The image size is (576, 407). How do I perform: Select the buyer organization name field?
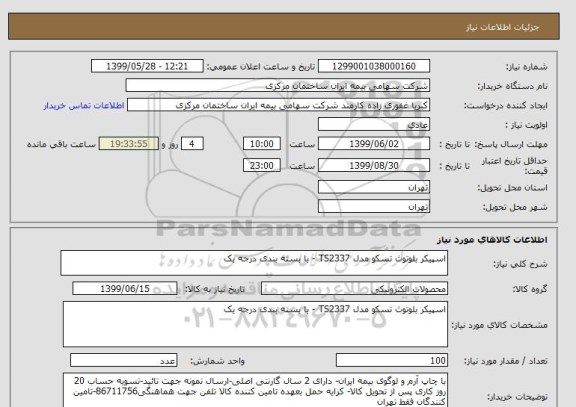[277, 86]
